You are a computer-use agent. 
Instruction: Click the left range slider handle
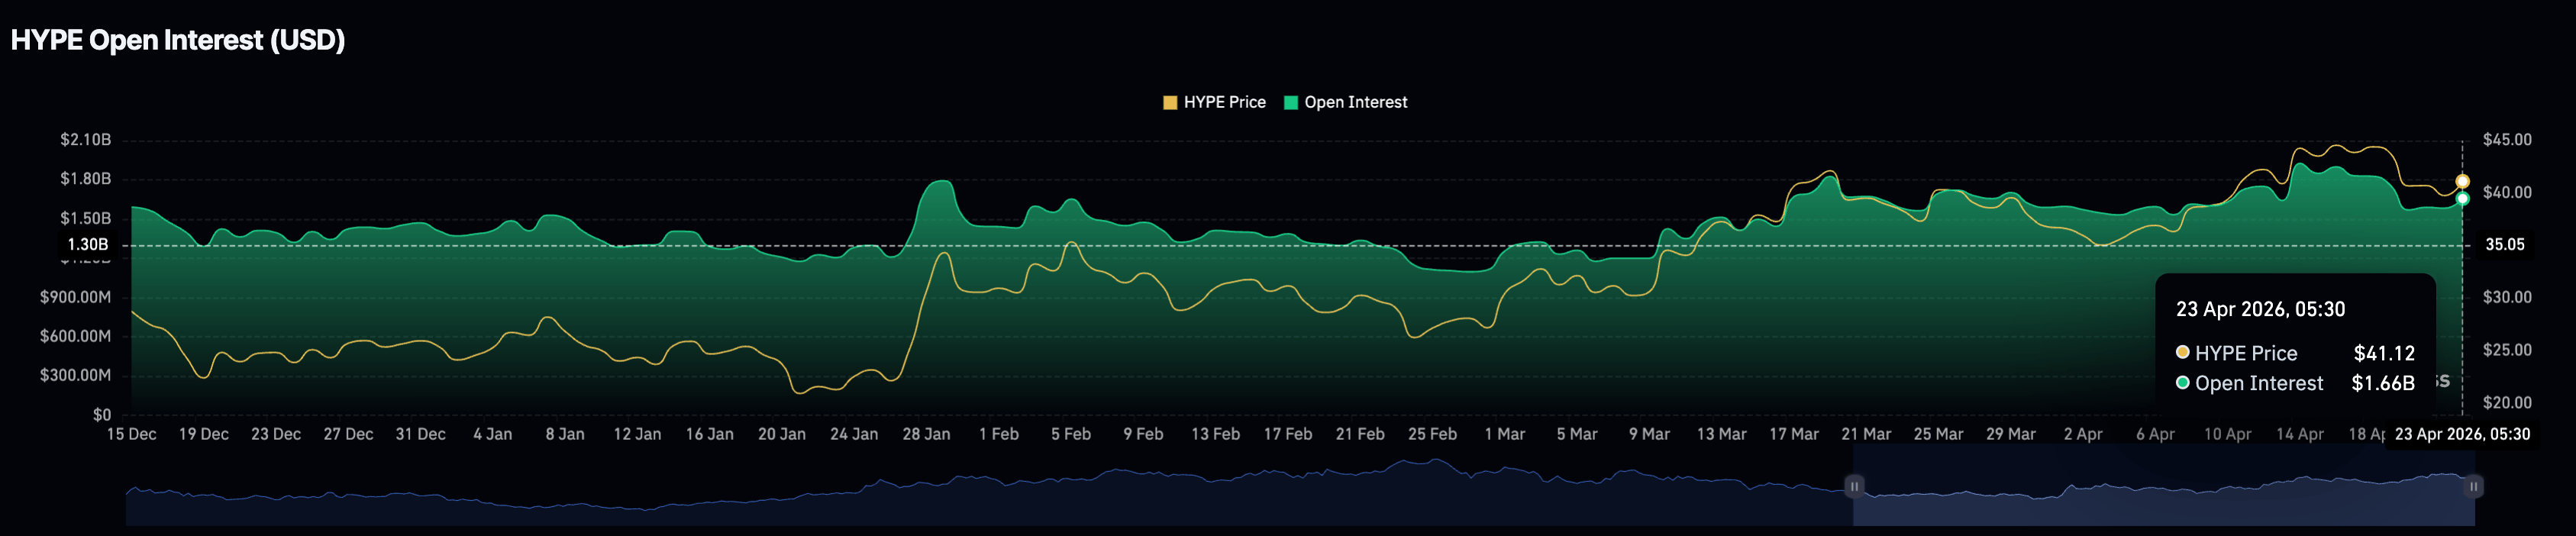[1853, 486]
